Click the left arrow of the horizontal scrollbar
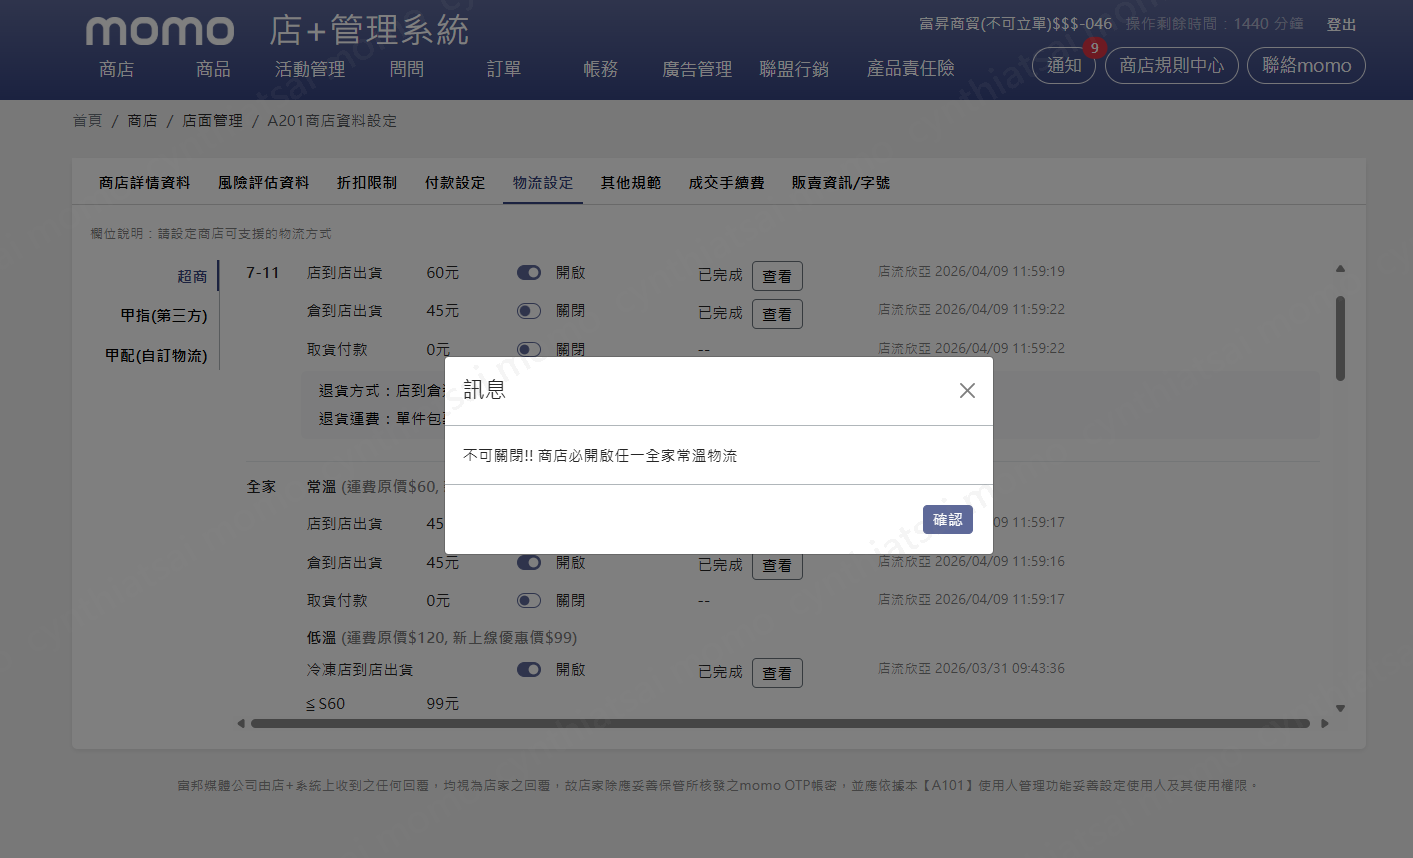The image size is (1413, 858). click(241, 723)
